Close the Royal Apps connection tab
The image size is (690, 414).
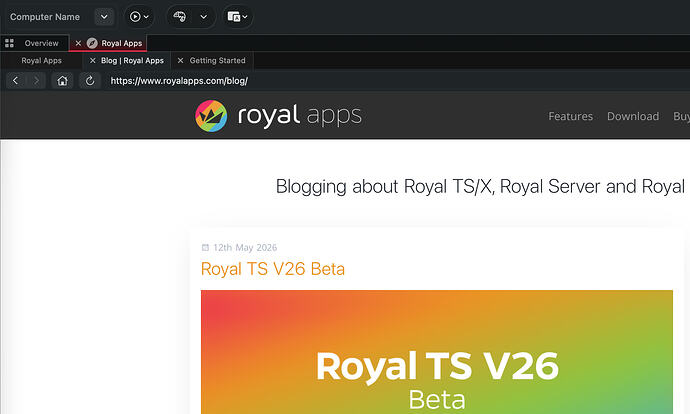click(x=78, y=43)
